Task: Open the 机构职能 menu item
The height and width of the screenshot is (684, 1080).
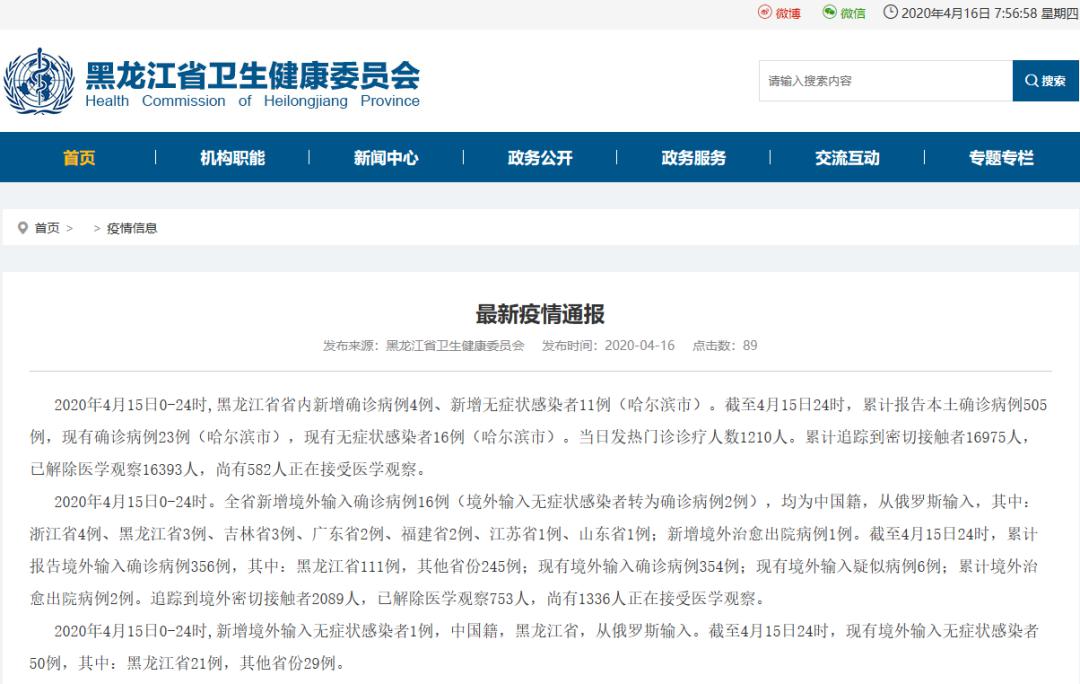Action: [232, 158]
